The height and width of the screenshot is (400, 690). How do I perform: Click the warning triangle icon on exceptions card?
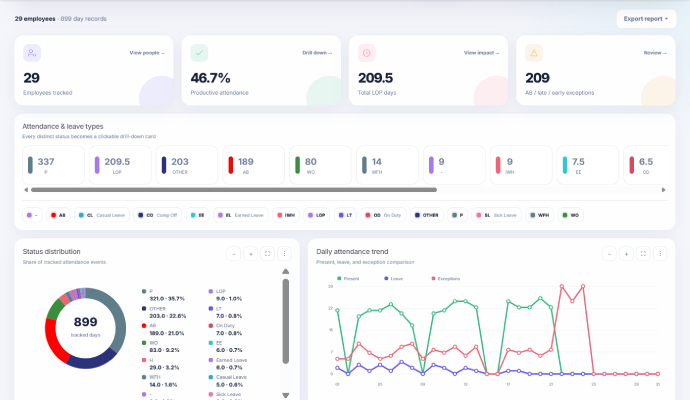(x=534, y=53)
